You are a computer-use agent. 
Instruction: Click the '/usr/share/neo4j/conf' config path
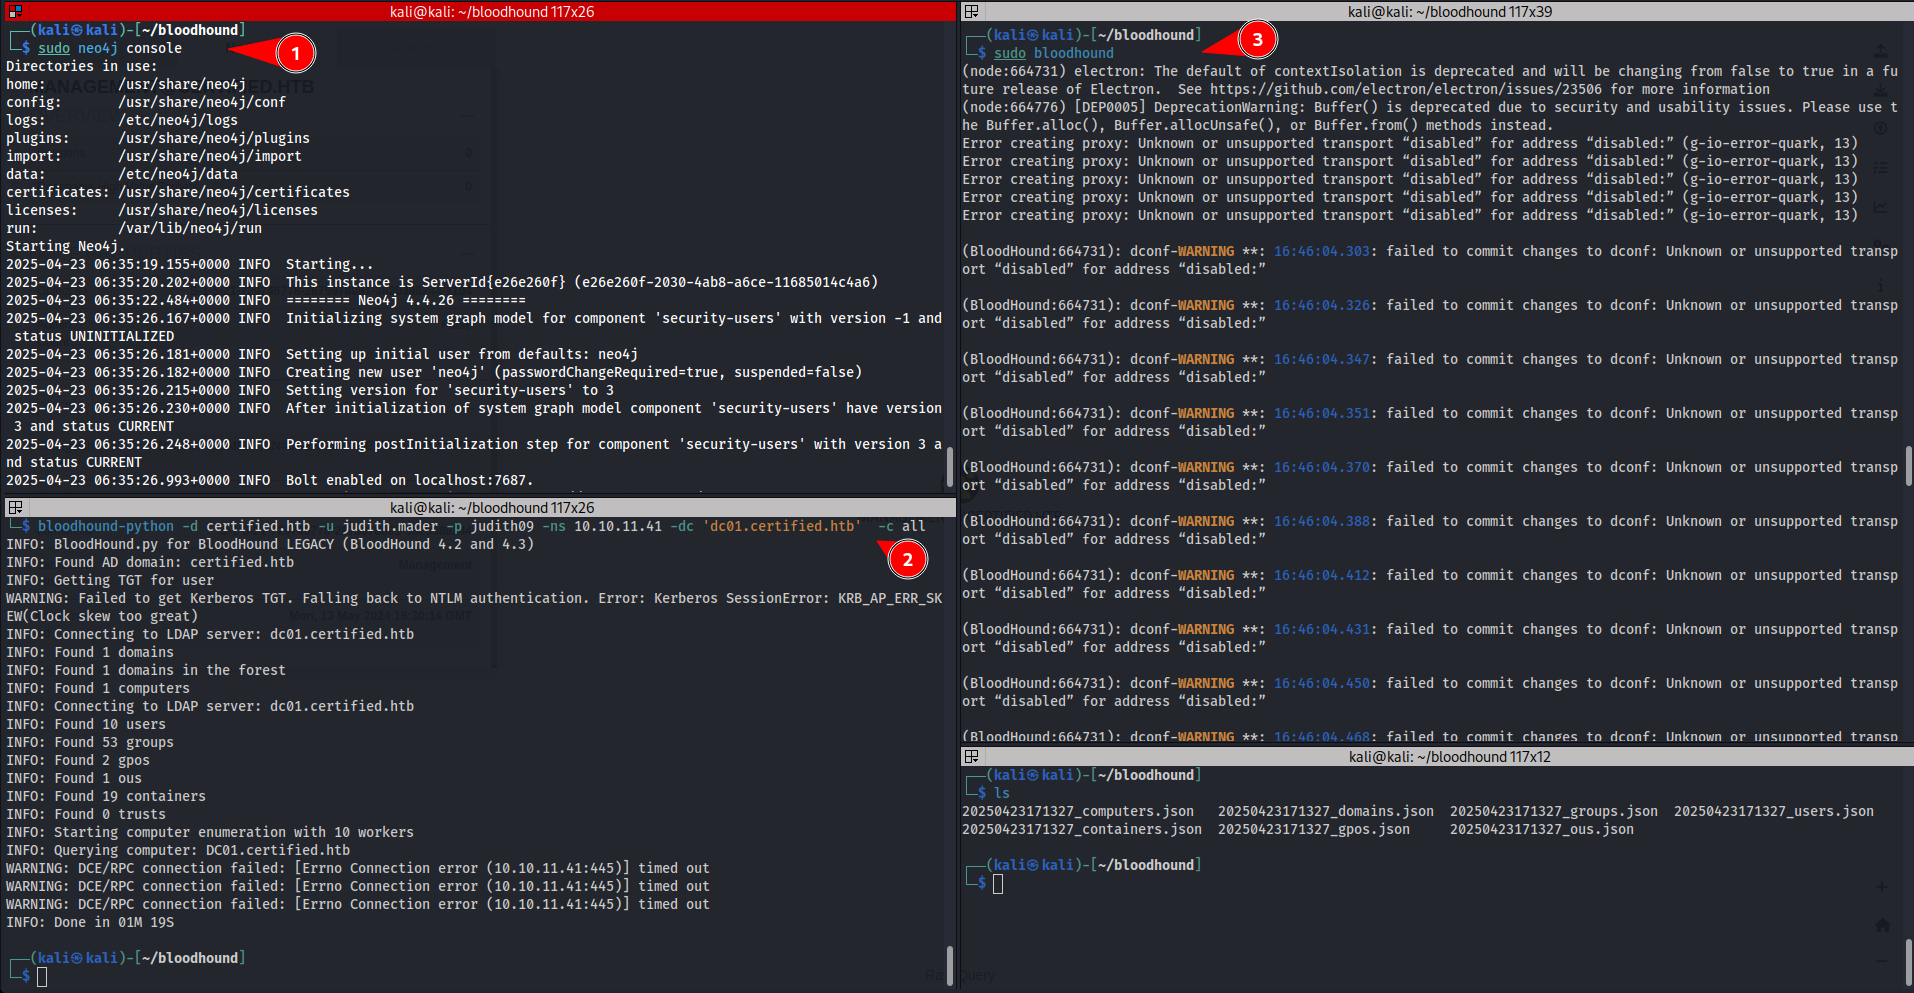click(x=202, y=102)
